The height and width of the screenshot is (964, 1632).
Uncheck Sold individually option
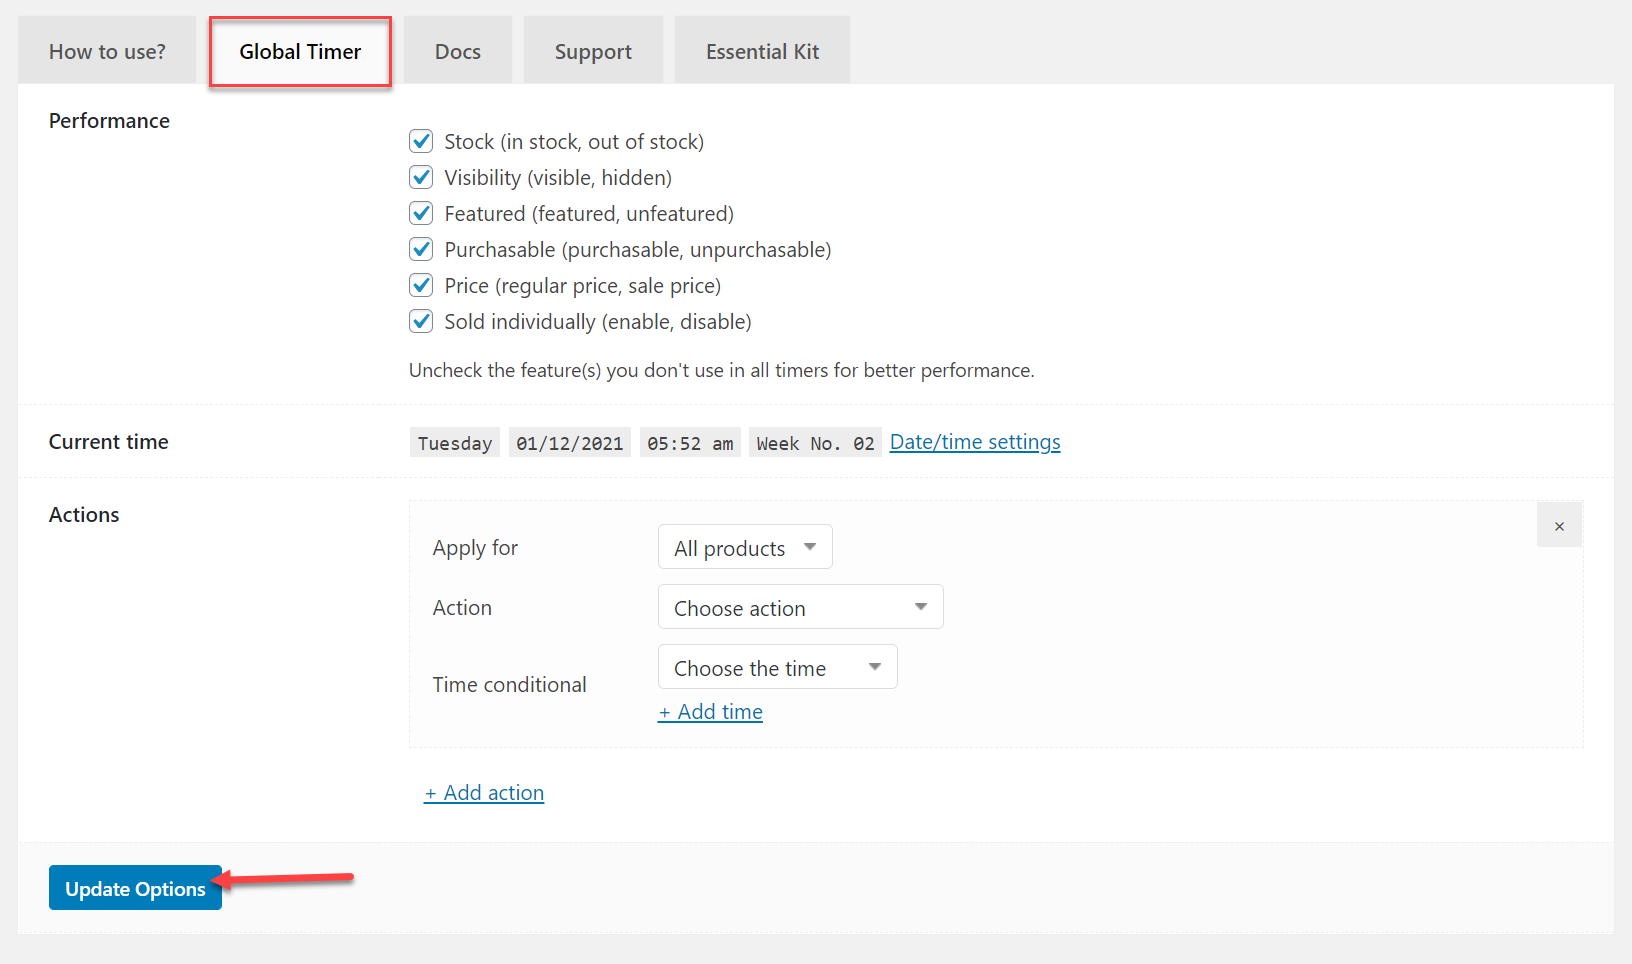tap(421, 321)
